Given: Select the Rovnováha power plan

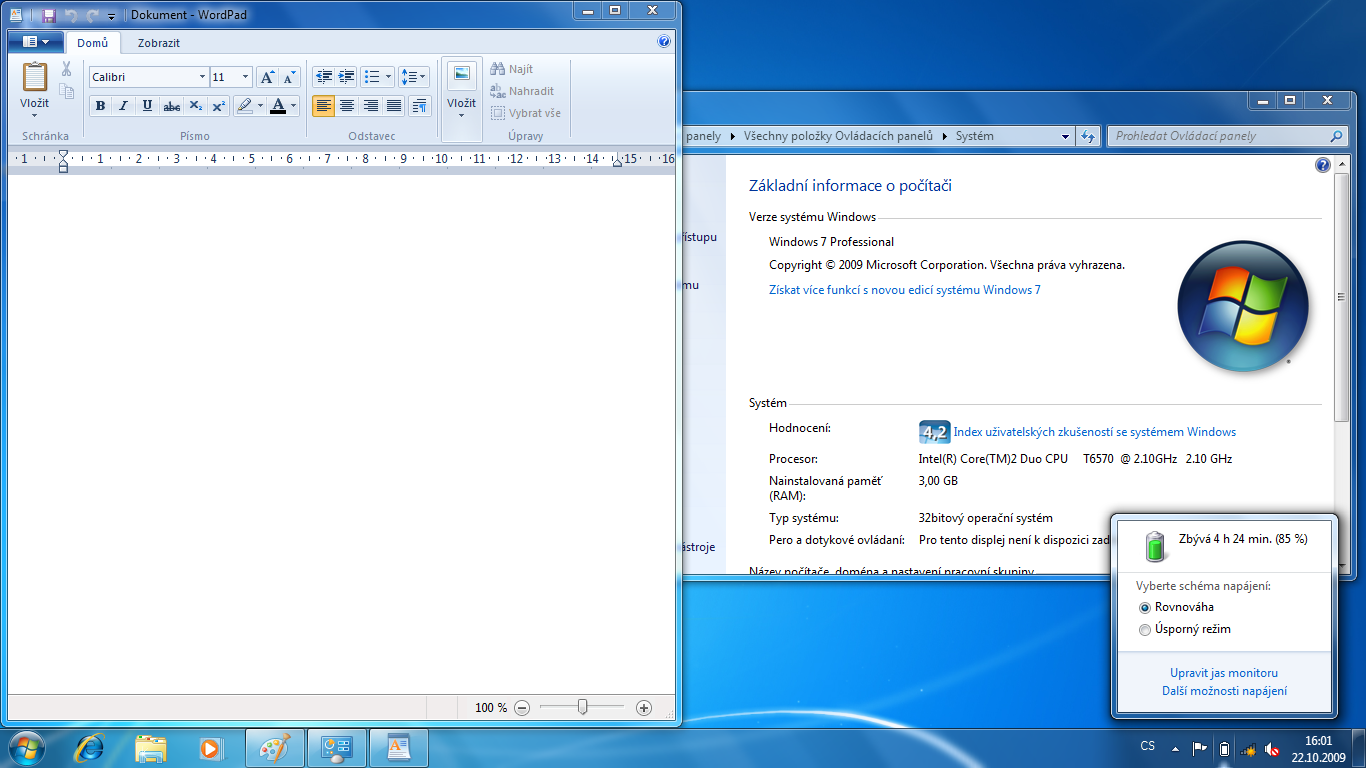Looking at the screenshot, I should click(1176, 607).
